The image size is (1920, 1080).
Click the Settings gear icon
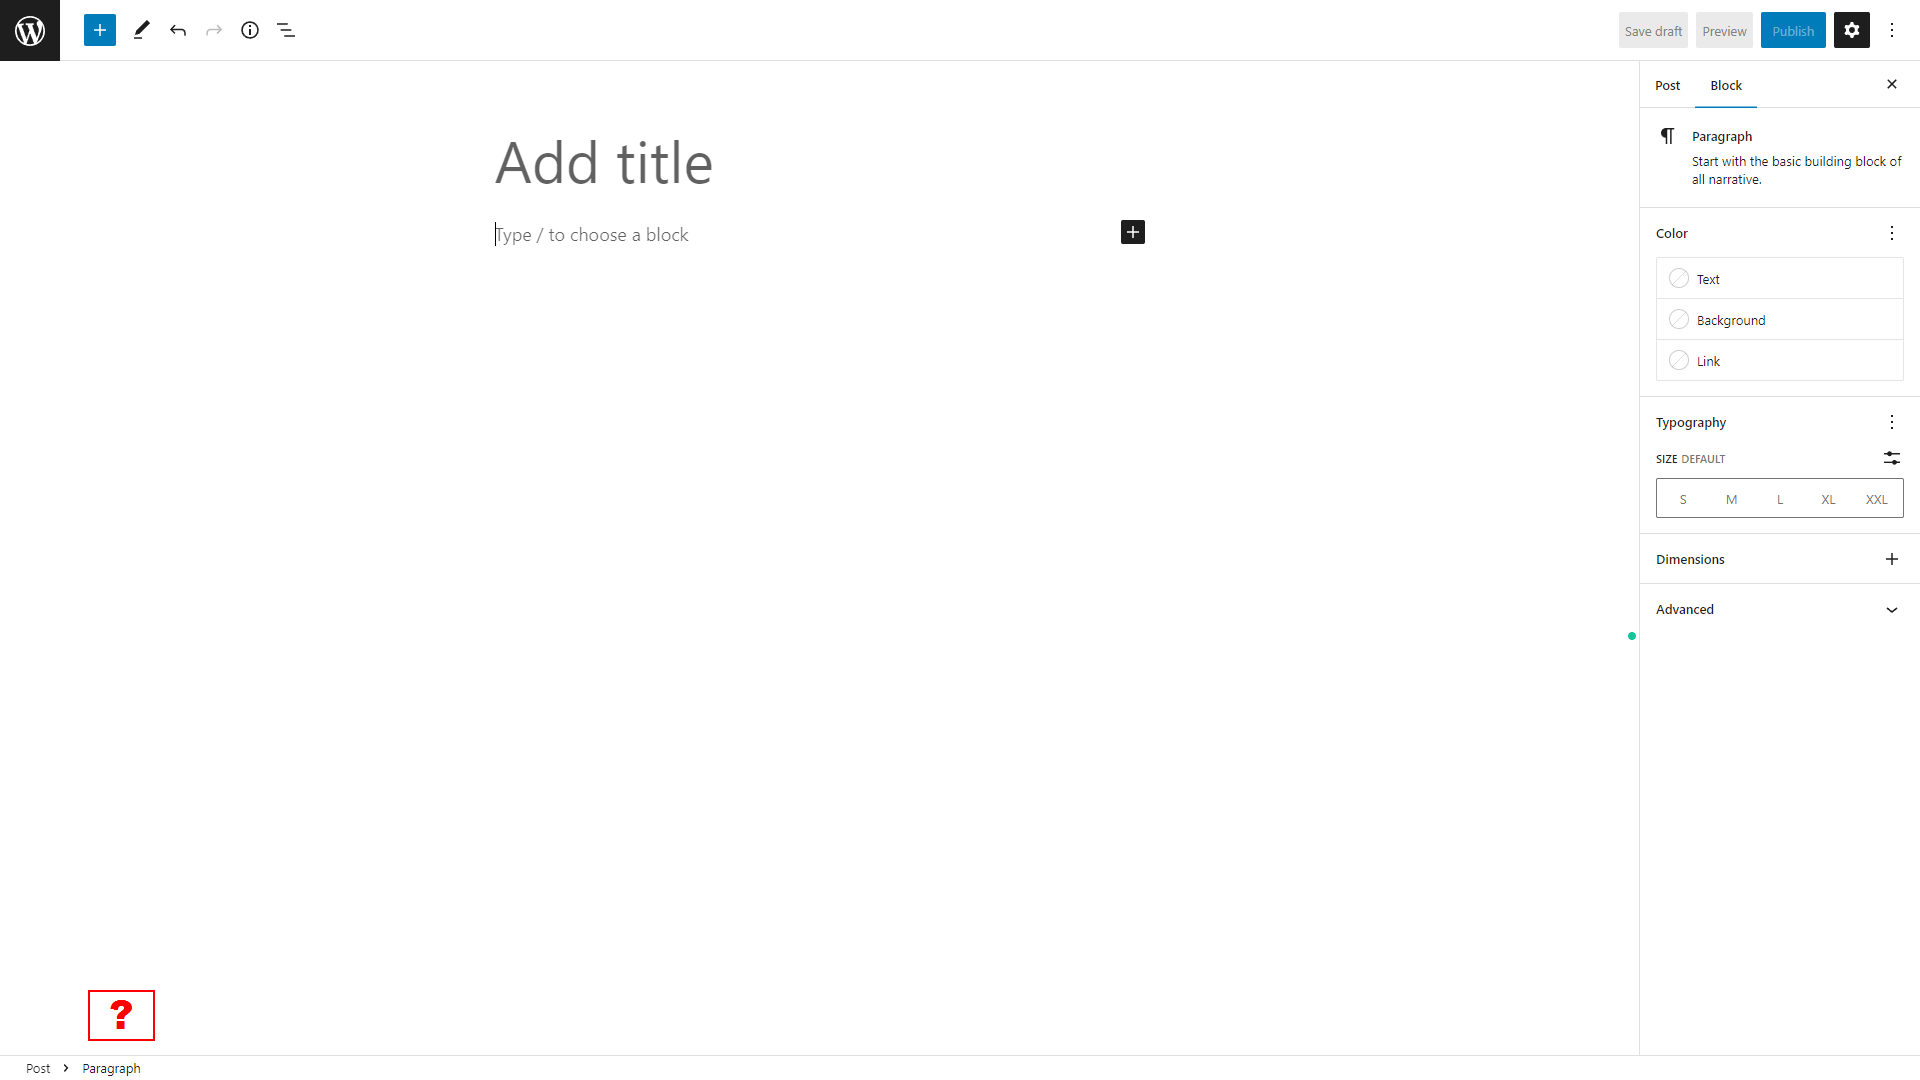[1851, 30]
